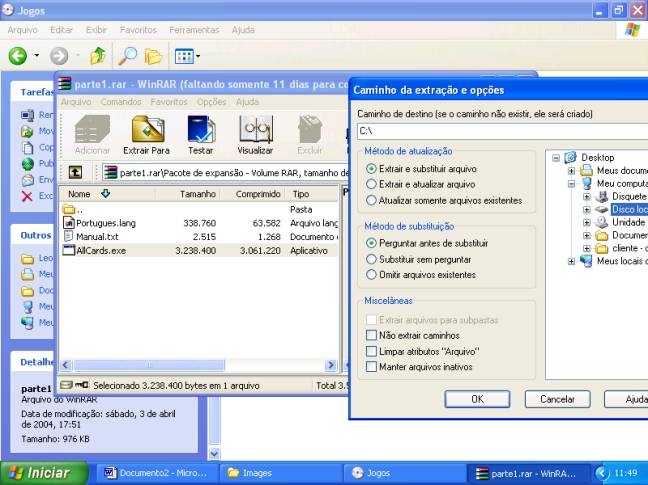Screen dimensions: 648x485
Task: Click the publish globe task icon
Action: point(27,164)
